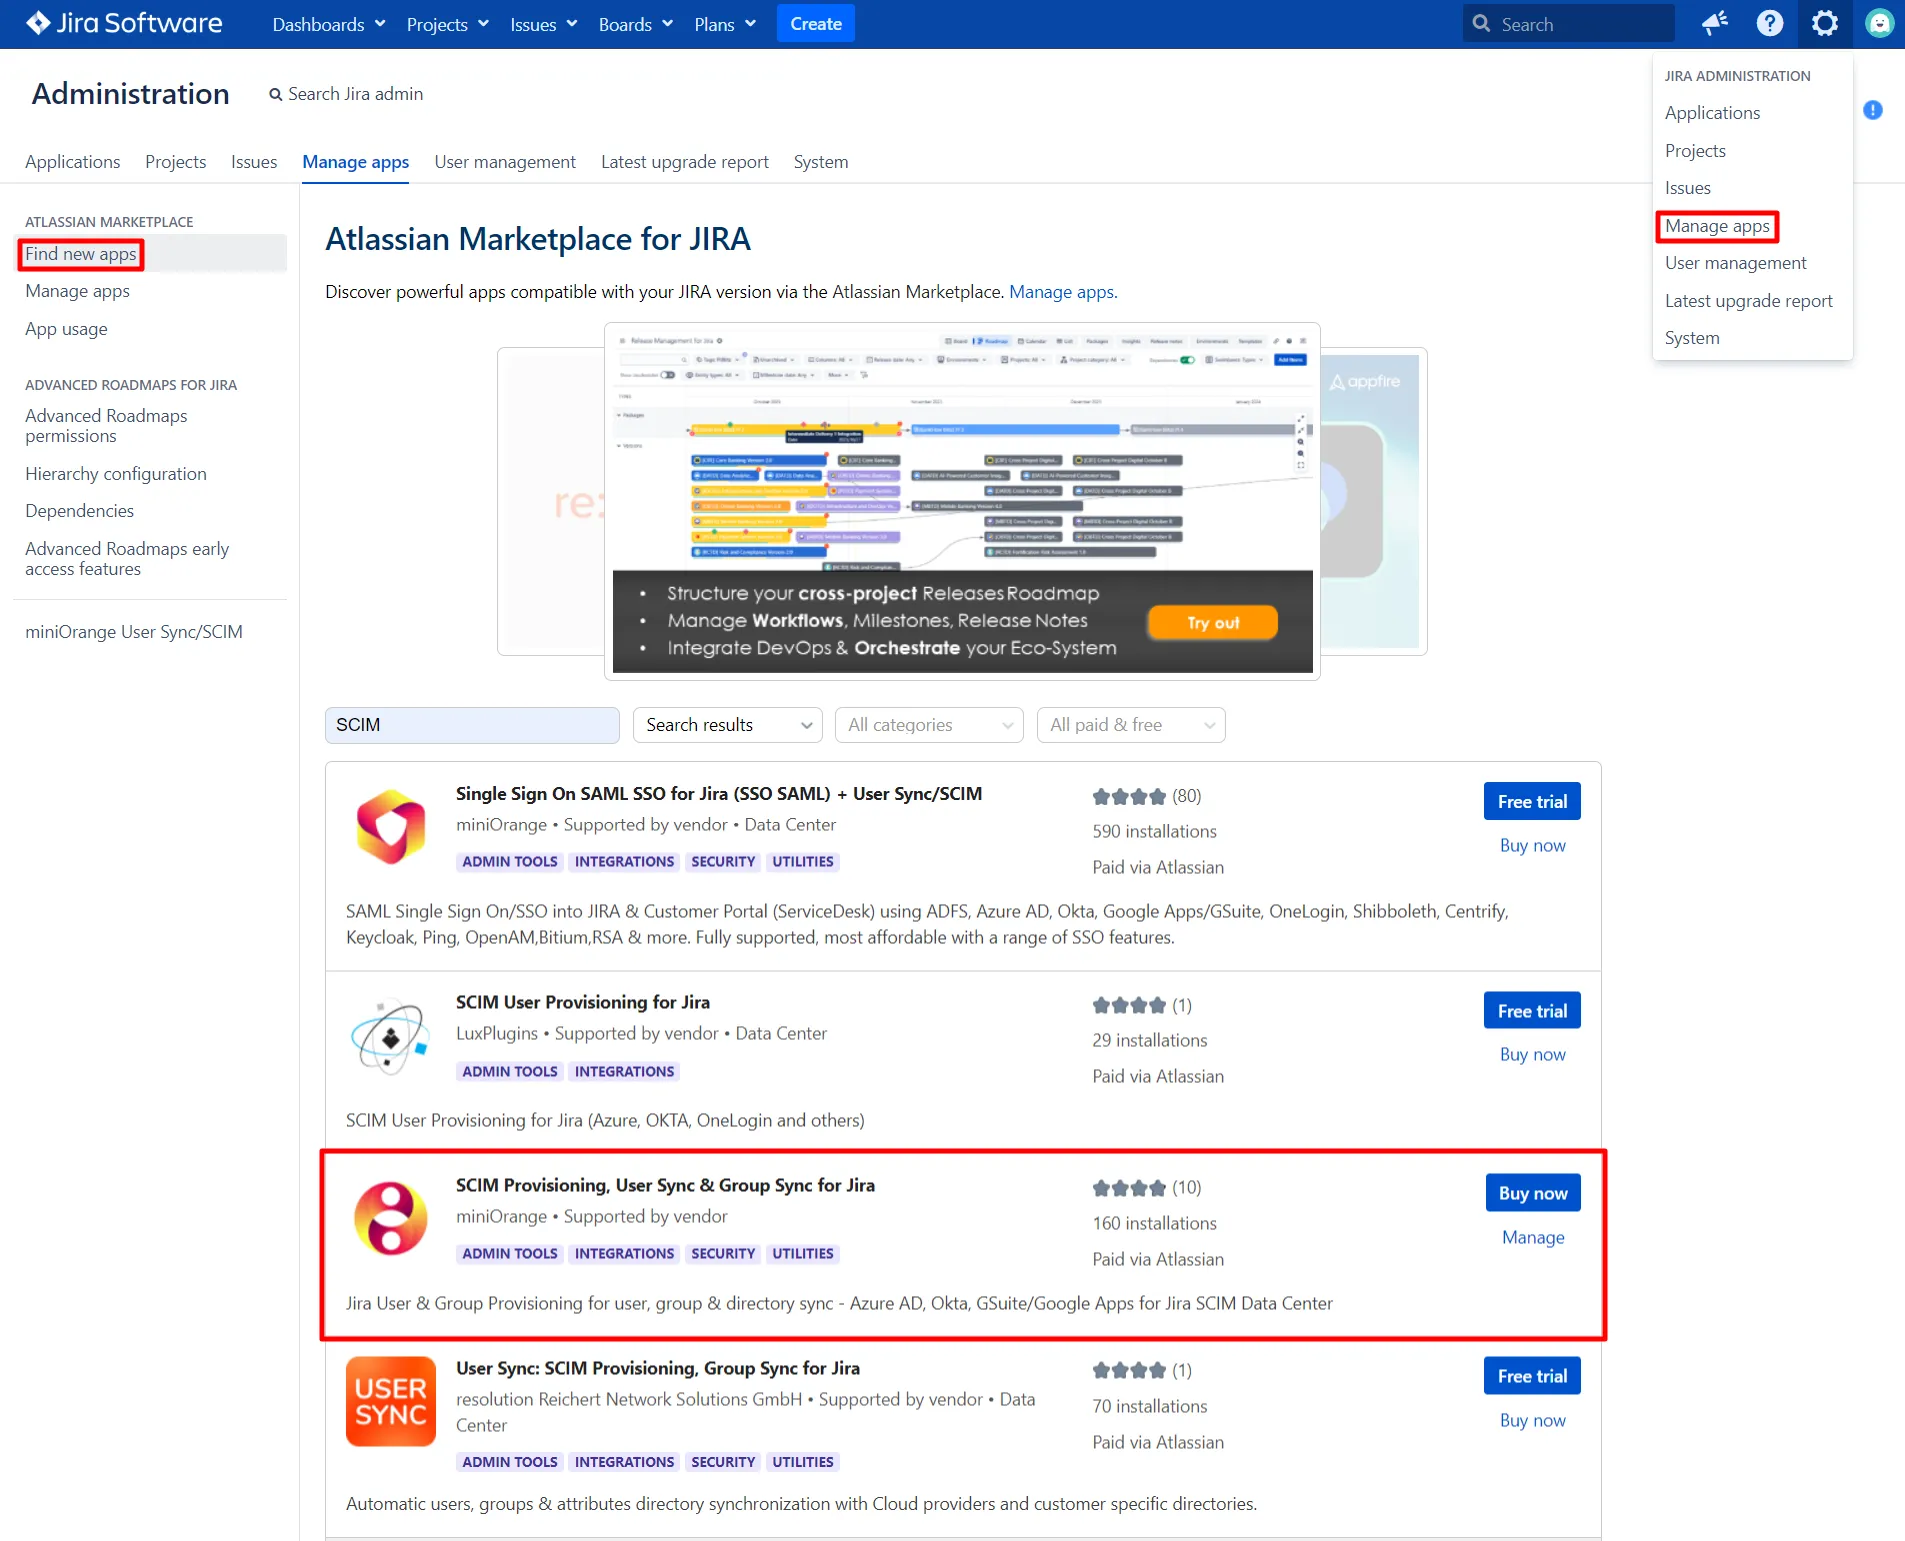Open Advanced Roadmaps early access features
Image resolution: width=1905 pixels, height=1541 pixels.
[x=127, y=559]
